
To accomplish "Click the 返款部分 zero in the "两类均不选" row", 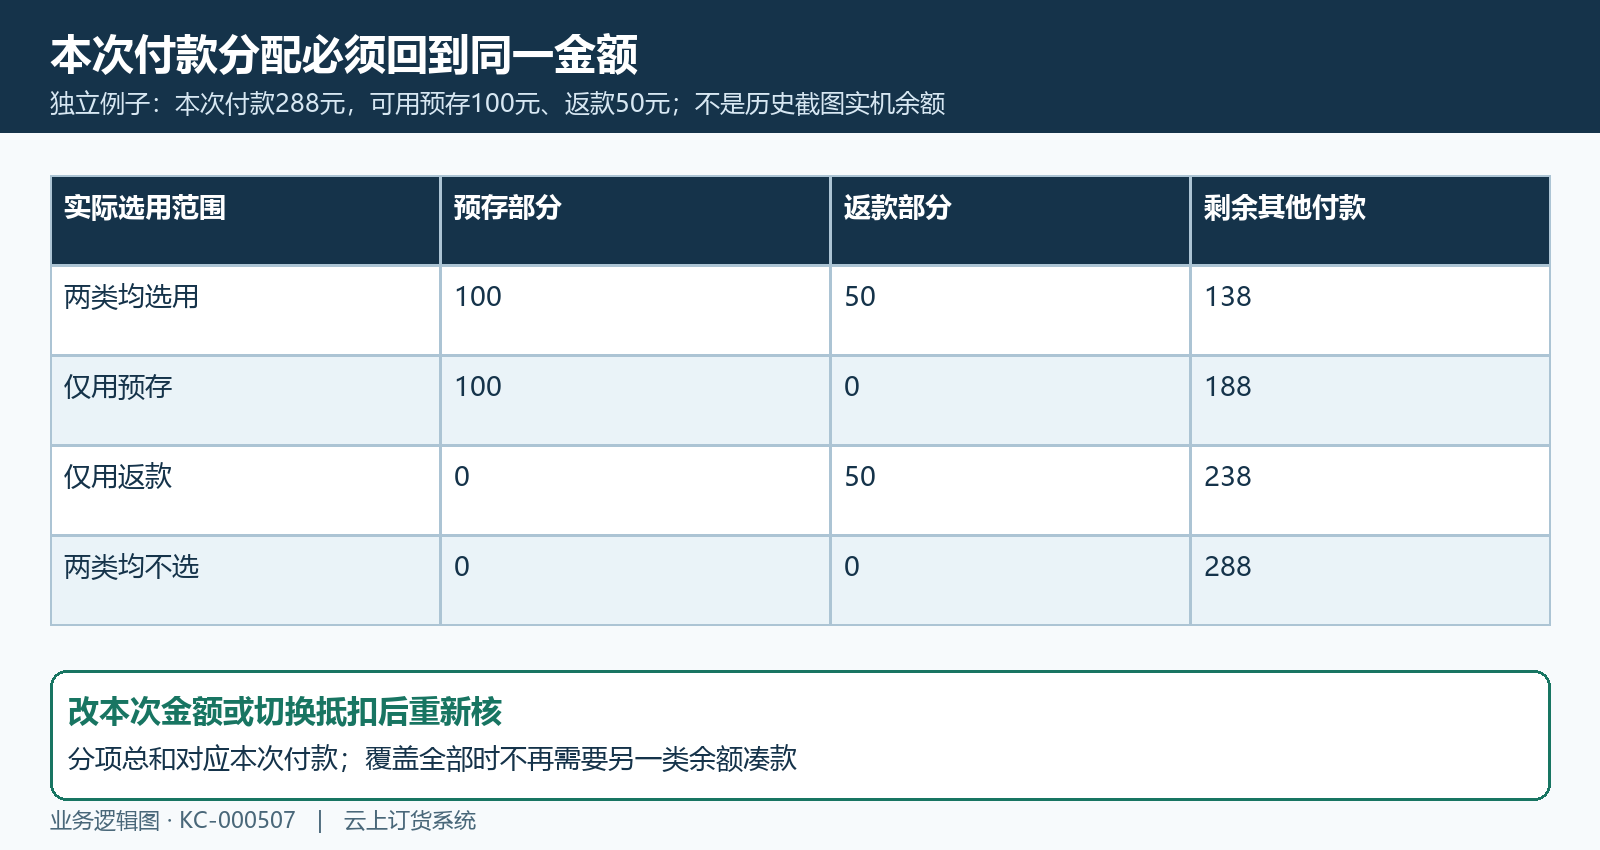I will click(x=852, y=567).
